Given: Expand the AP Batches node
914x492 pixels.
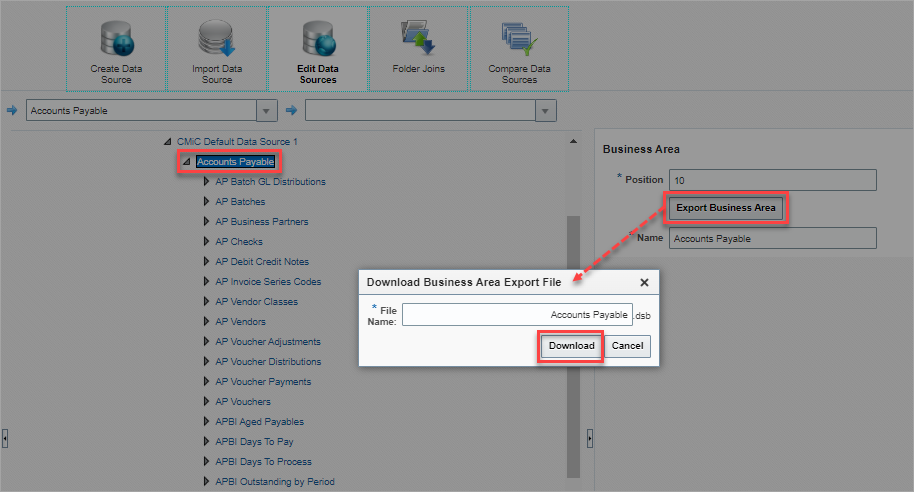Looking at the screenshot, I should click(206, 201).
